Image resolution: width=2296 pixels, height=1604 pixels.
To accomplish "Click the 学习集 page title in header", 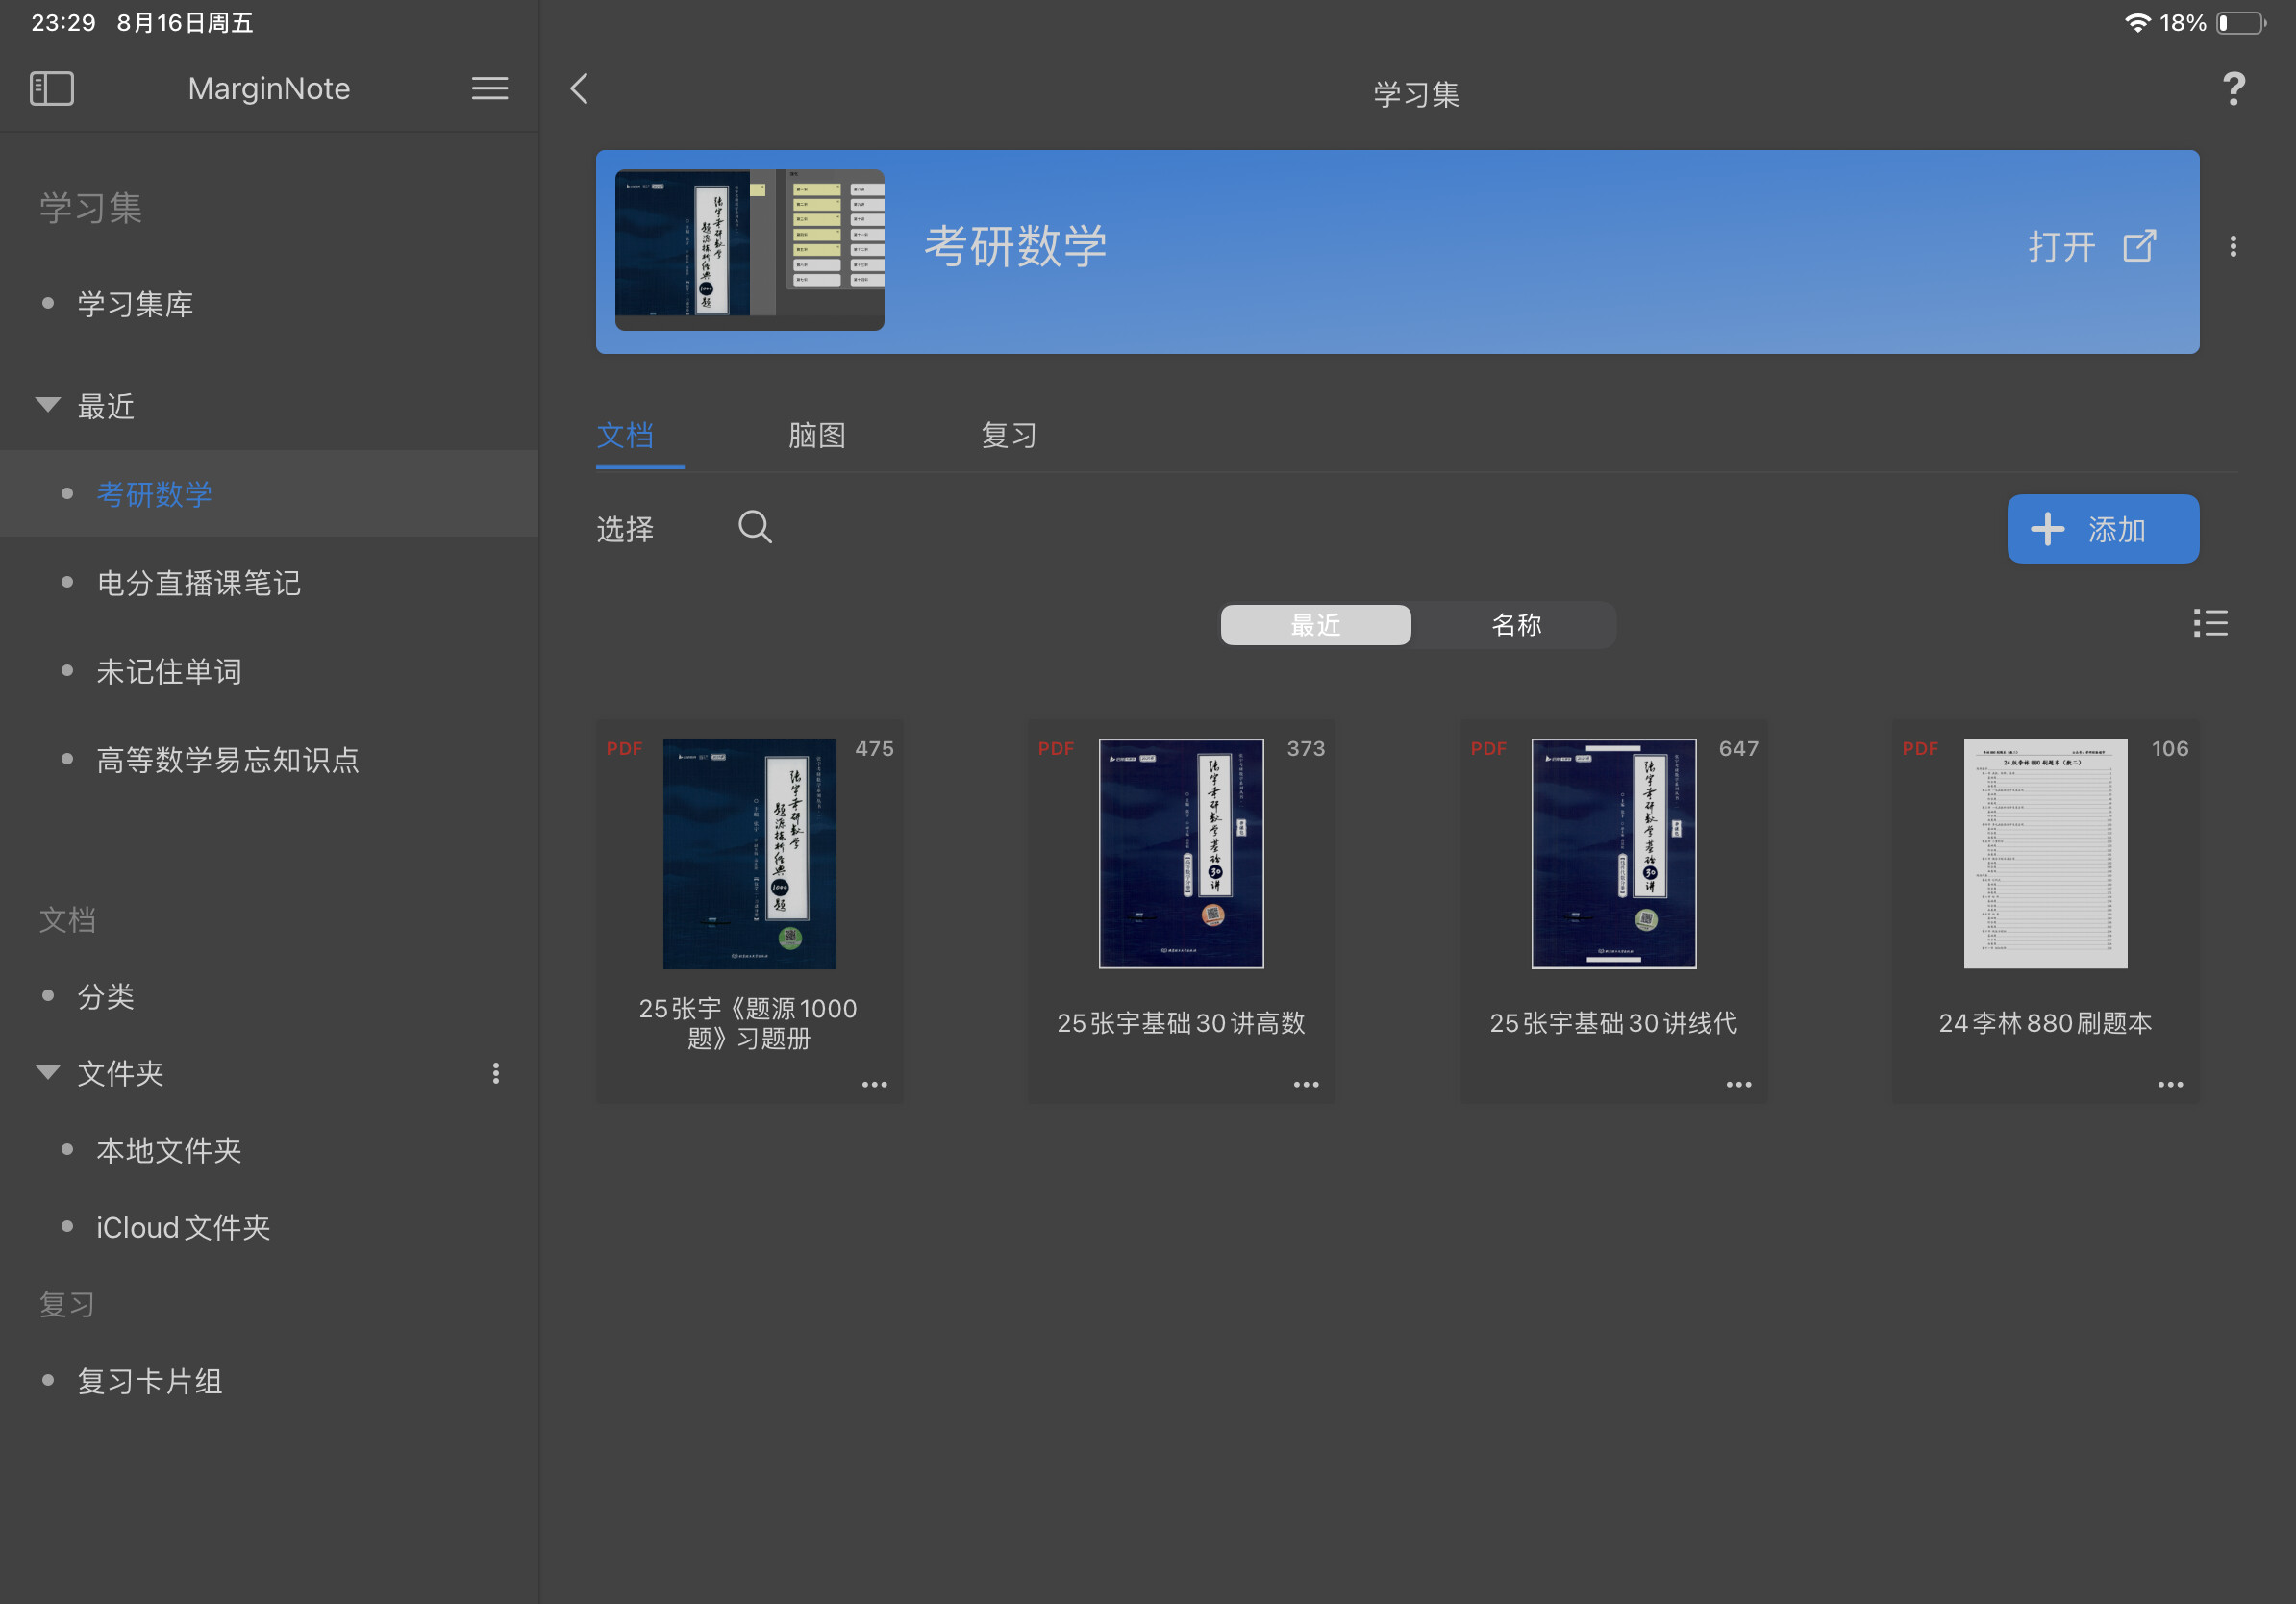I will (1416, 94).
